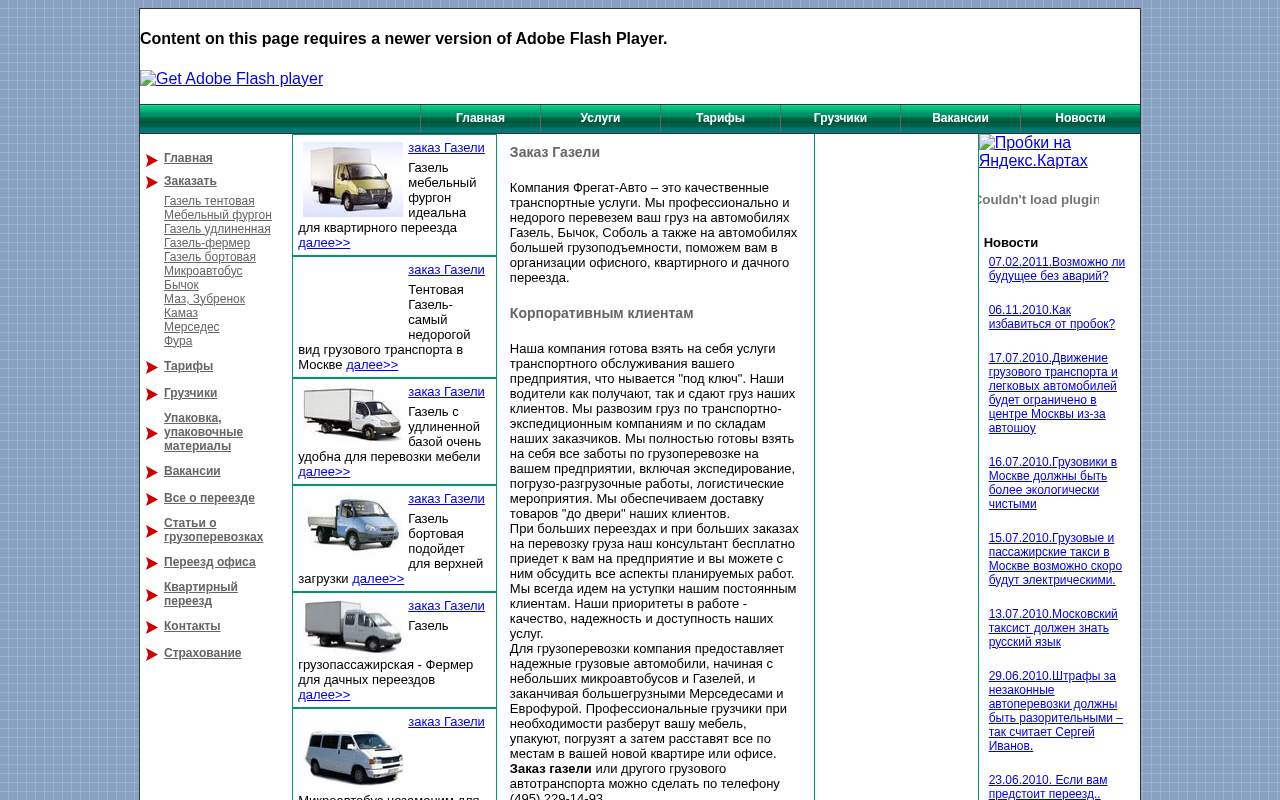Open the Газель тентовая sidebar link
1280x800 pixels.
(209, 201)
